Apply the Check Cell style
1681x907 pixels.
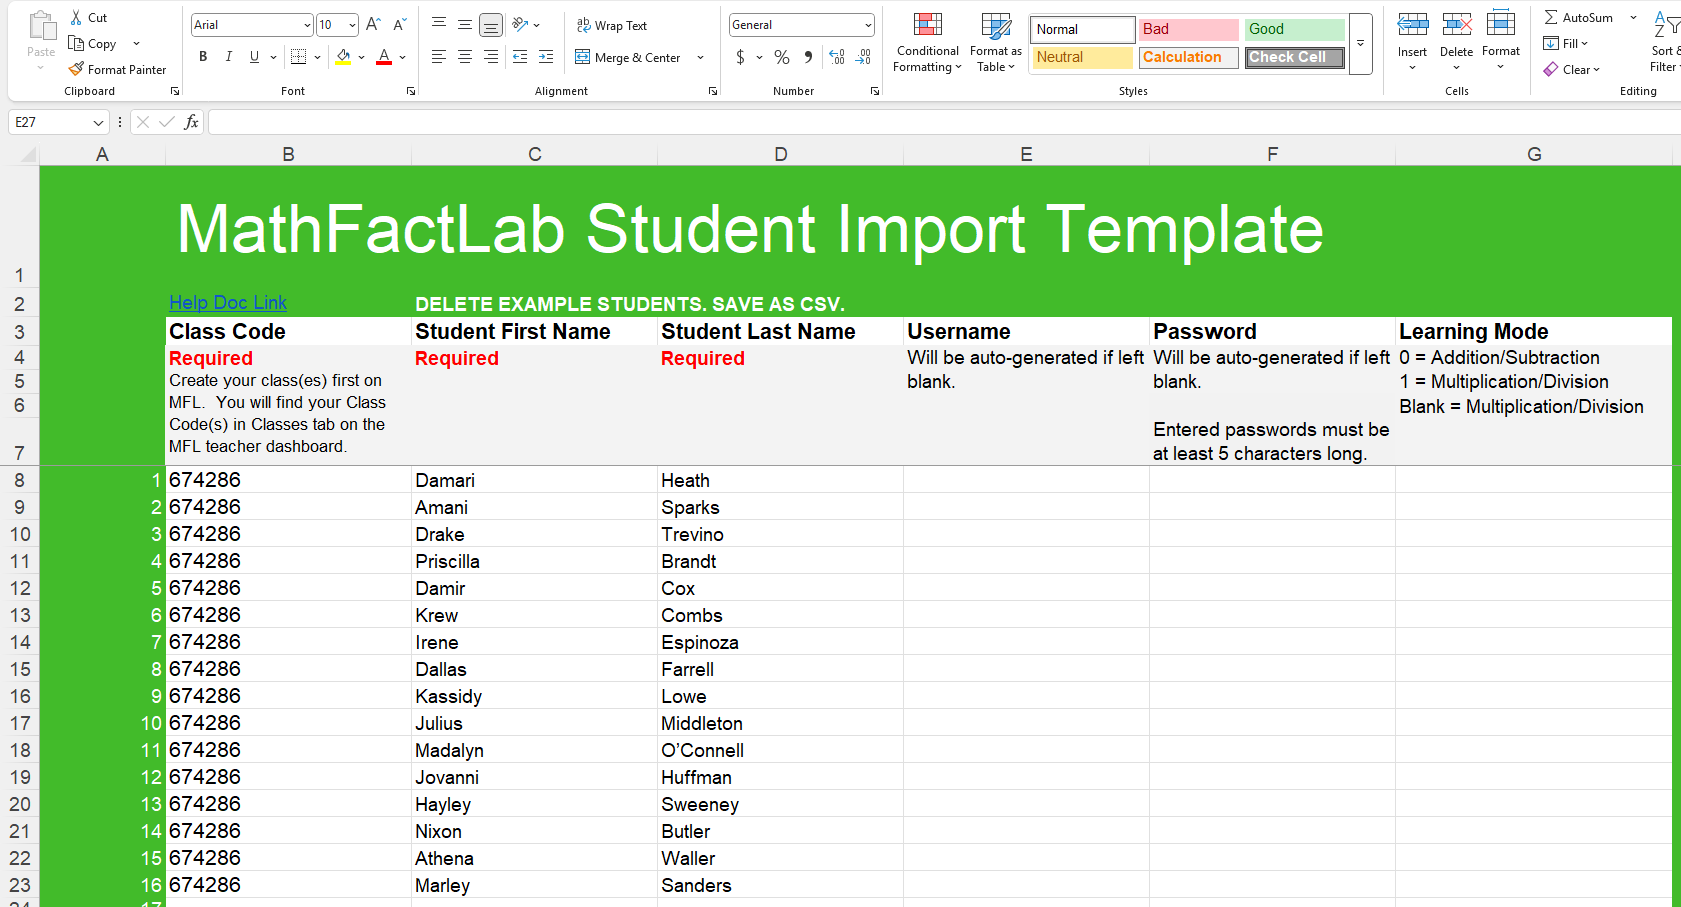click(1295, 57)
